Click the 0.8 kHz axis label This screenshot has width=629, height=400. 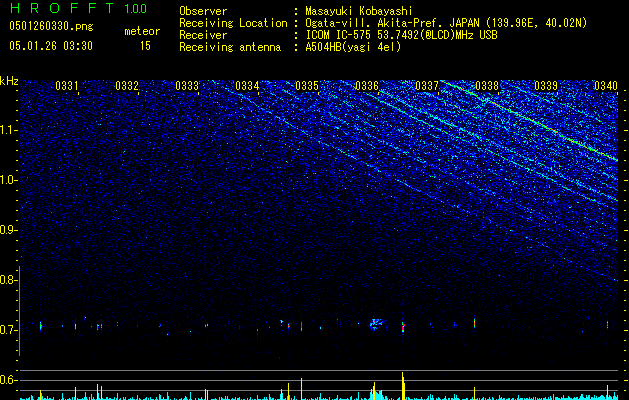(8, 280)
